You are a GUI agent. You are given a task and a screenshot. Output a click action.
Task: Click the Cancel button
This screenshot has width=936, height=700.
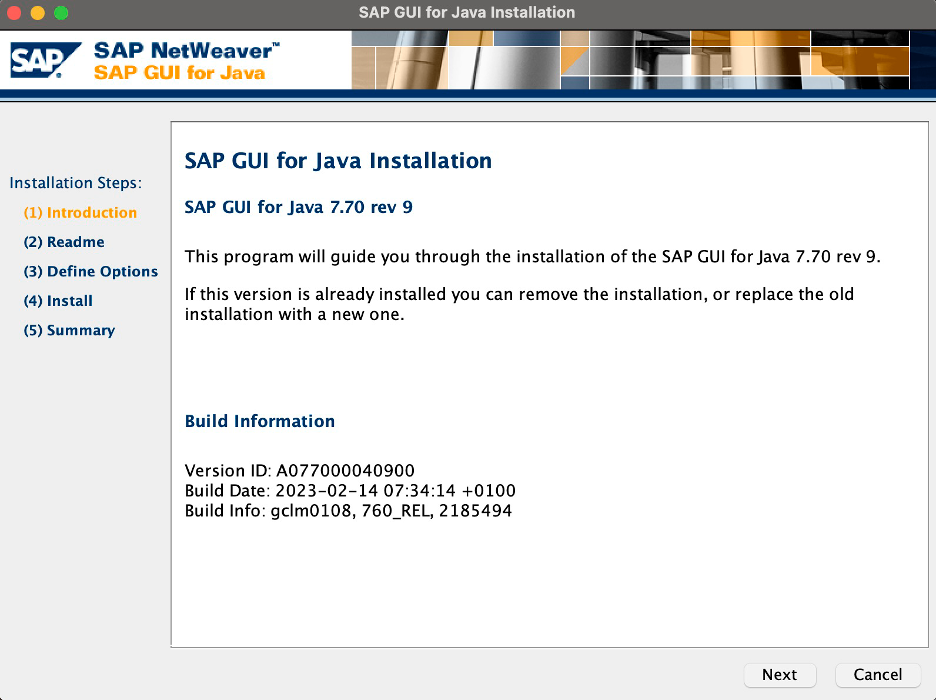(878, 674)
